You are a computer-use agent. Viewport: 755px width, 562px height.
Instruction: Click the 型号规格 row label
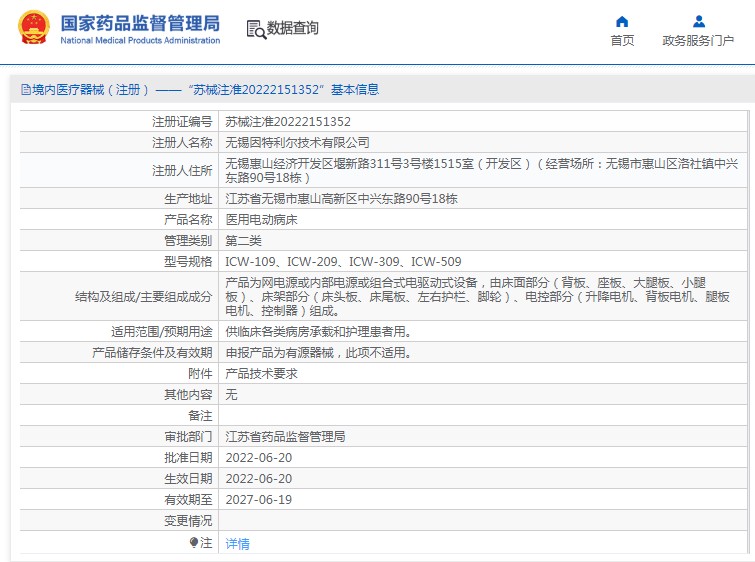point(188,261)
